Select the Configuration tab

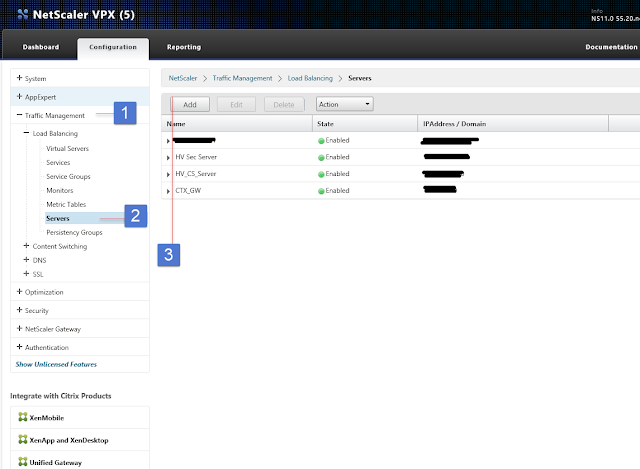point(113,47)
